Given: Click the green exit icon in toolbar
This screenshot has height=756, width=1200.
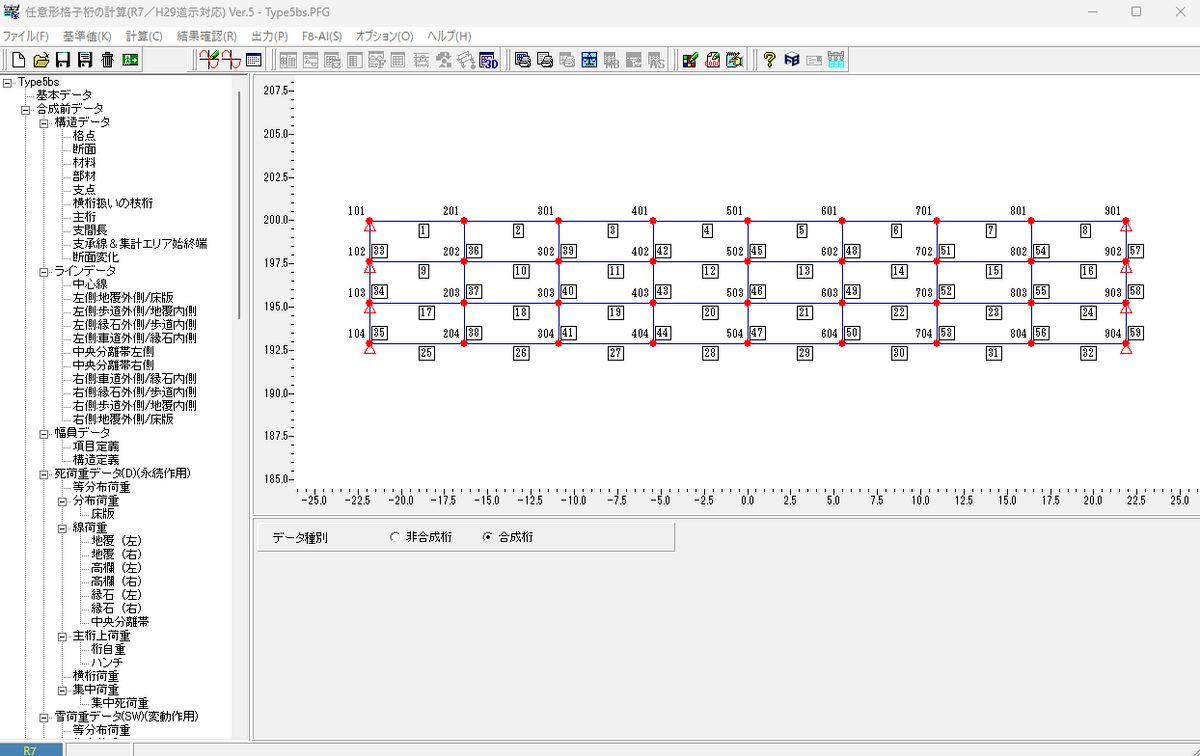Looking at the screenshot, I should tap(130, 60).
